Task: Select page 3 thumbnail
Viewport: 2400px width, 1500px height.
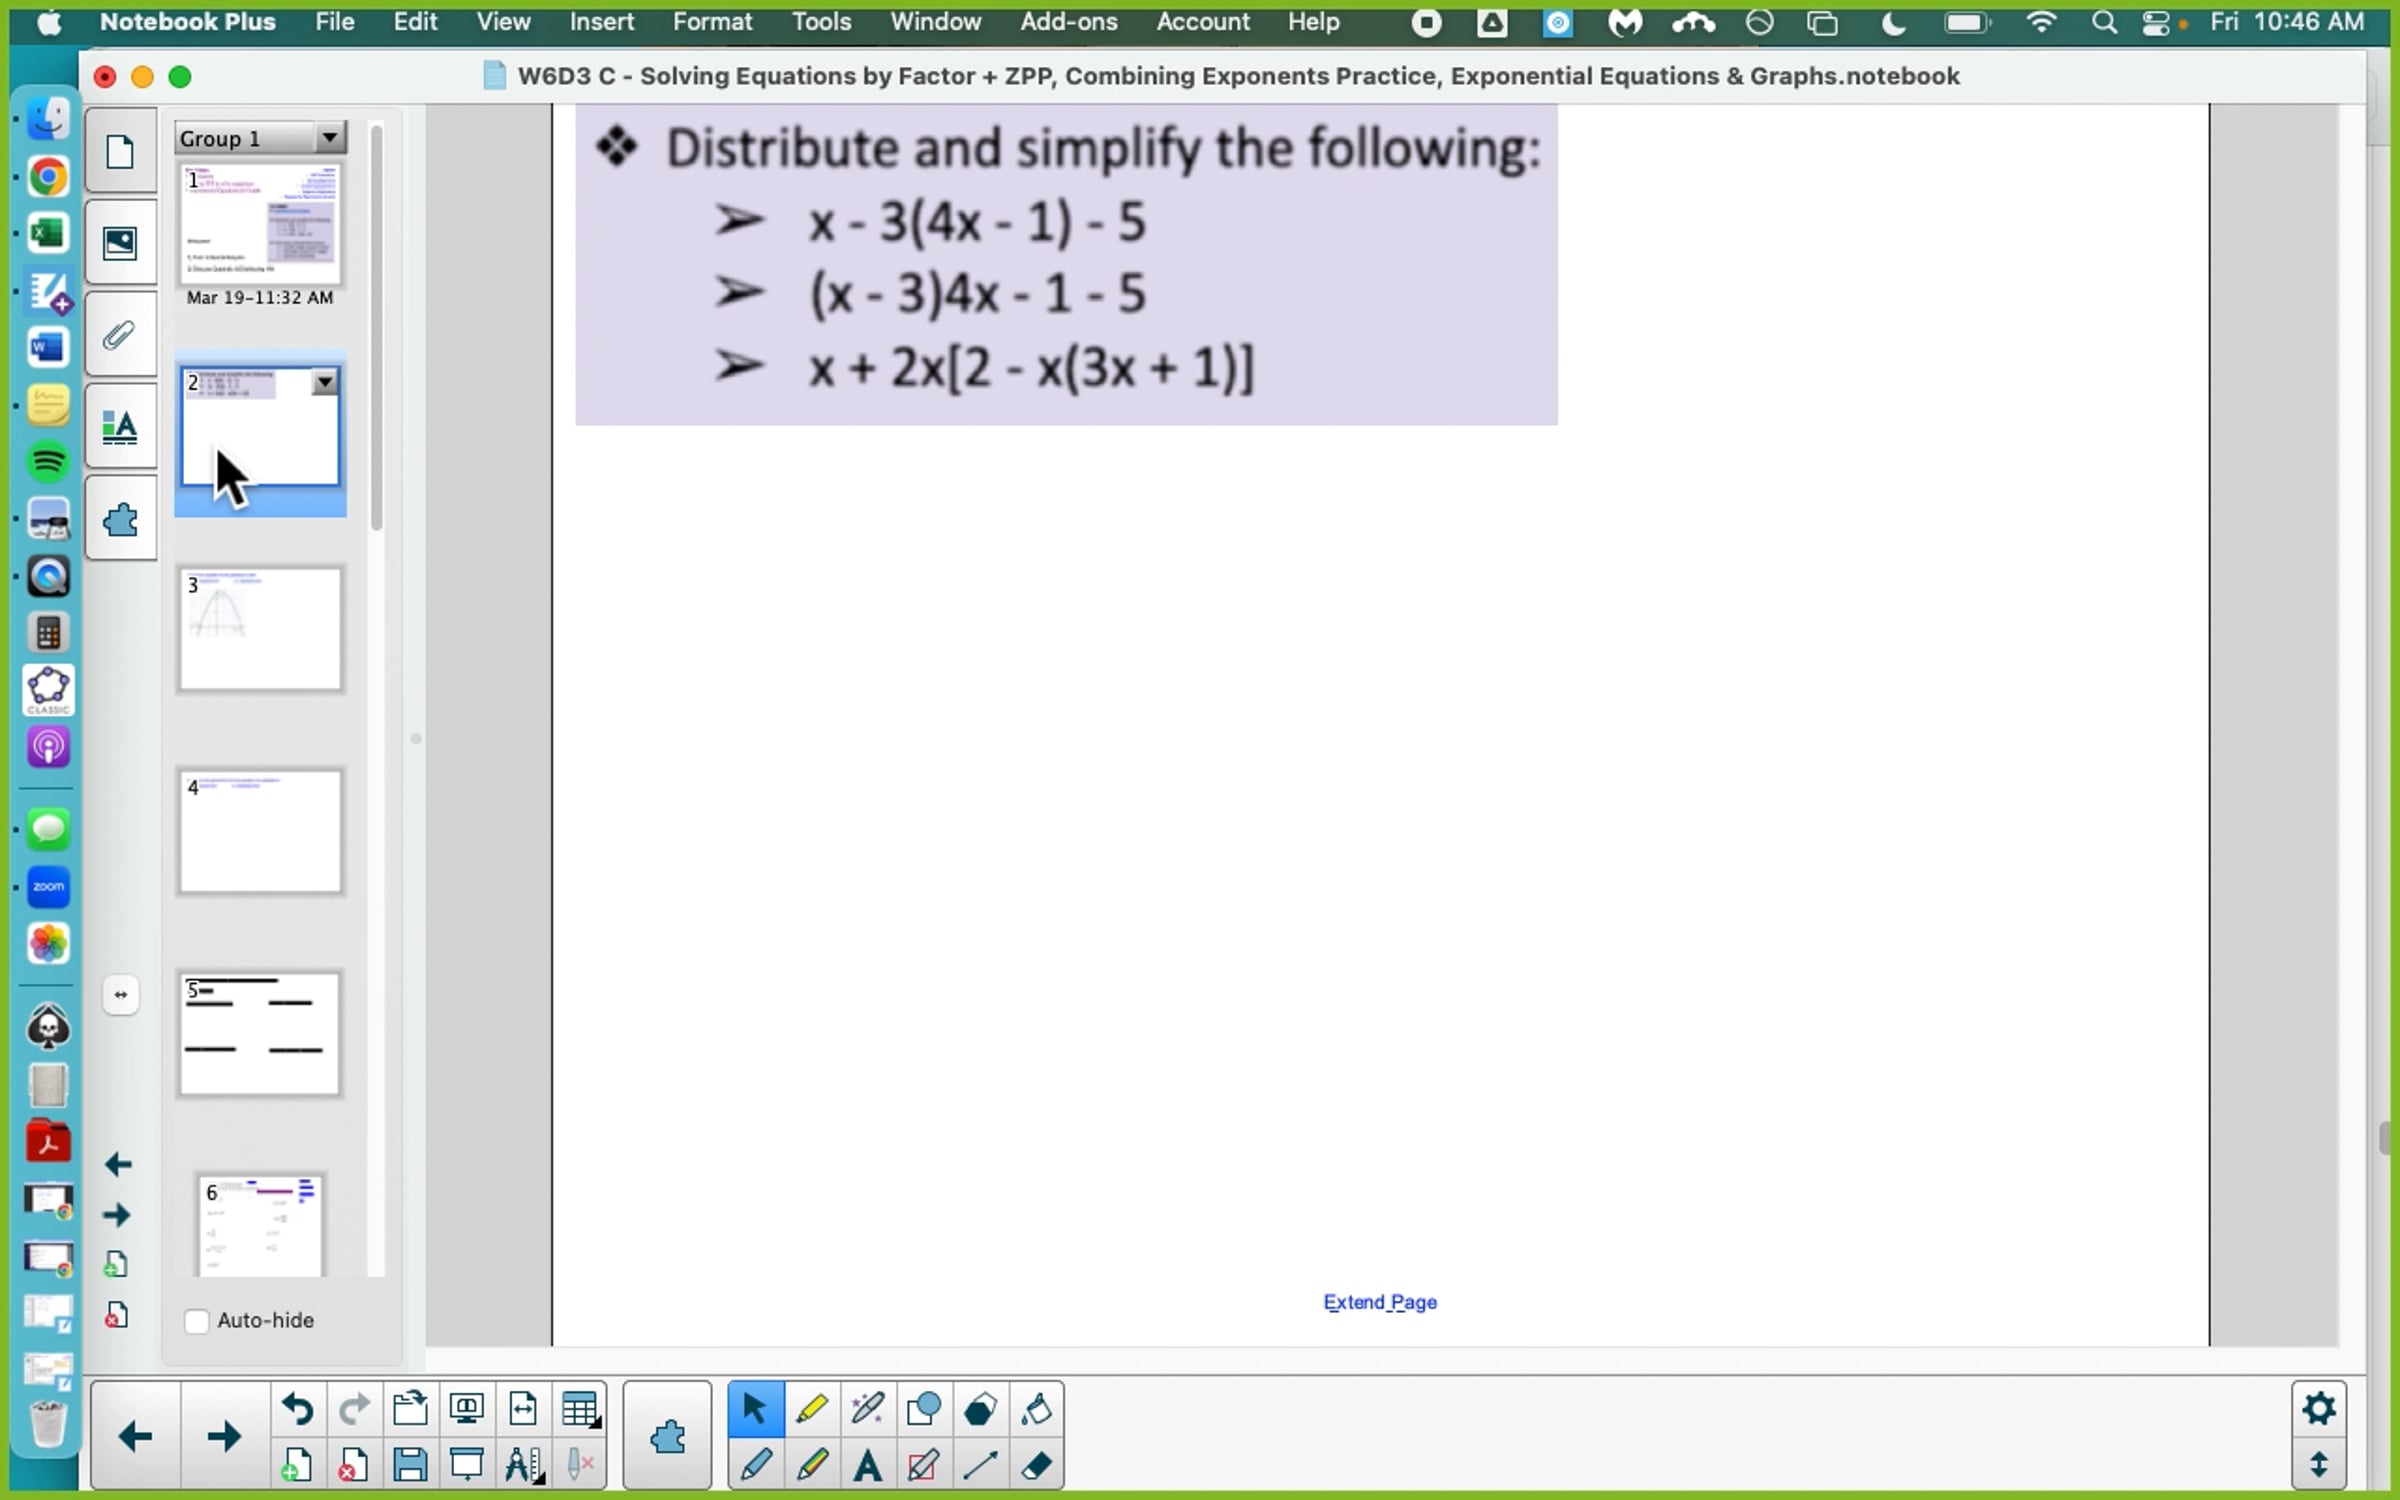Action: click(x=260, y=630)
